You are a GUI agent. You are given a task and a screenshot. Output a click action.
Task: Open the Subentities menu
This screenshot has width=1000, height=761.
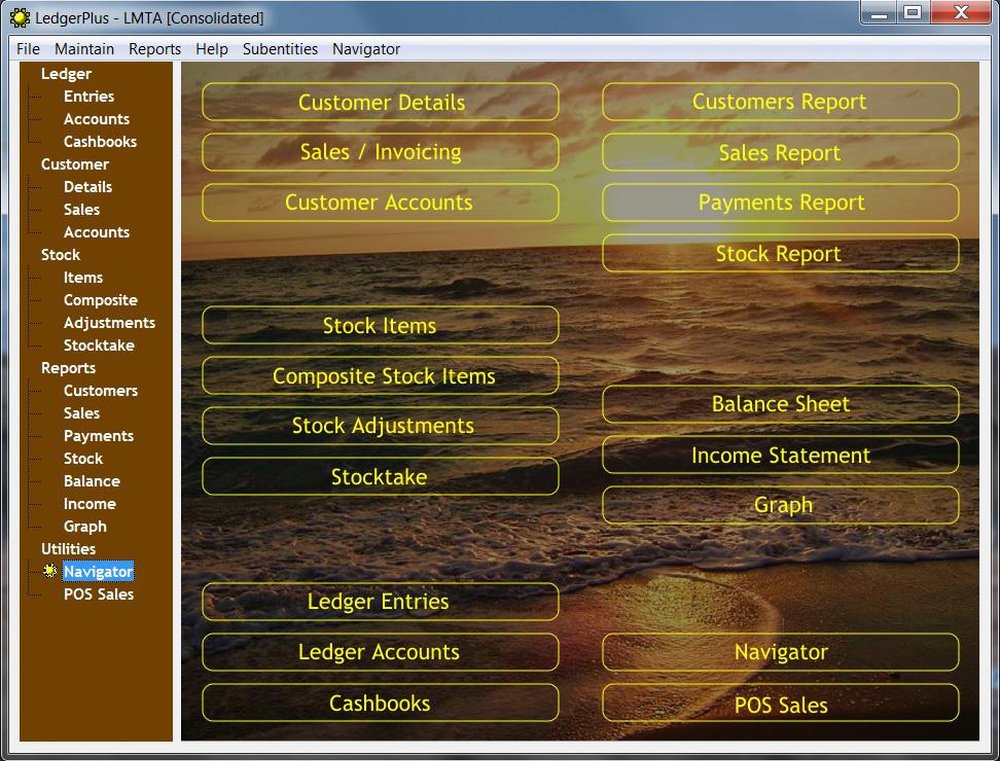(x=280, y=48)
